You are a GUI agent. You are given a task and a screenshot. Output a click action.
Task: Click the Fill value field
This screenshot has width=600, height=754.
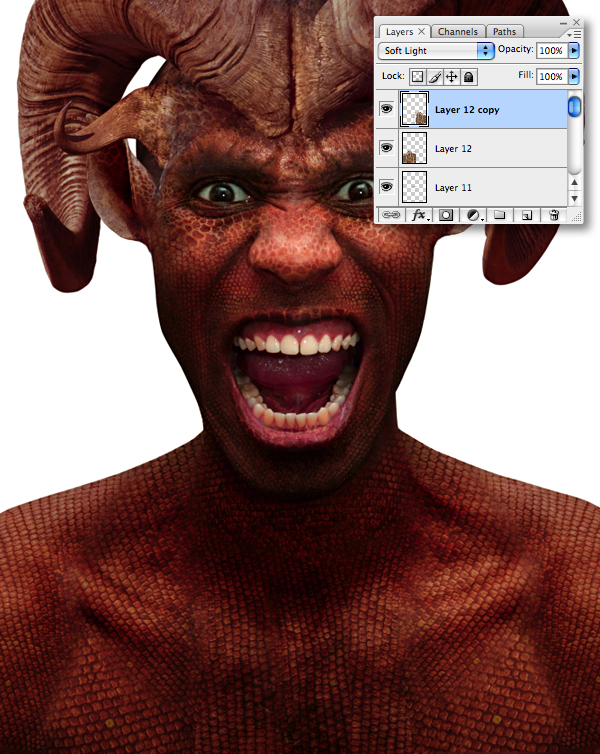[x=551, y=76]
